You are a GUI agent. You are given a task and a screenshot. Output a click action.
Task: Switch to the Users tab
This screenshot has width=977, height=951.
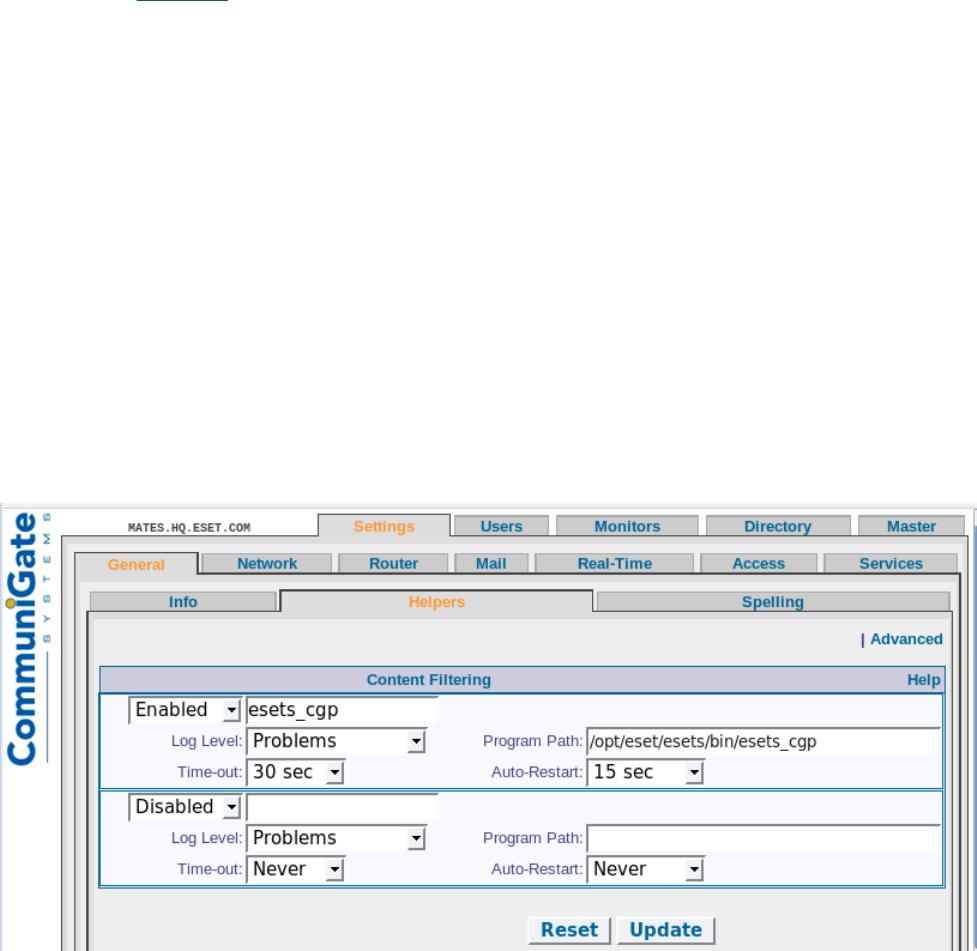501,526
